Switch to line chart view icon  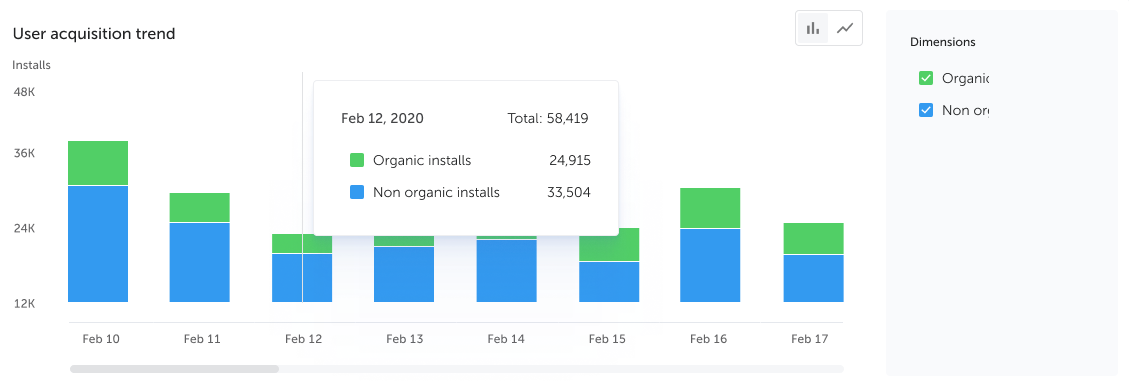coord(845,29)
